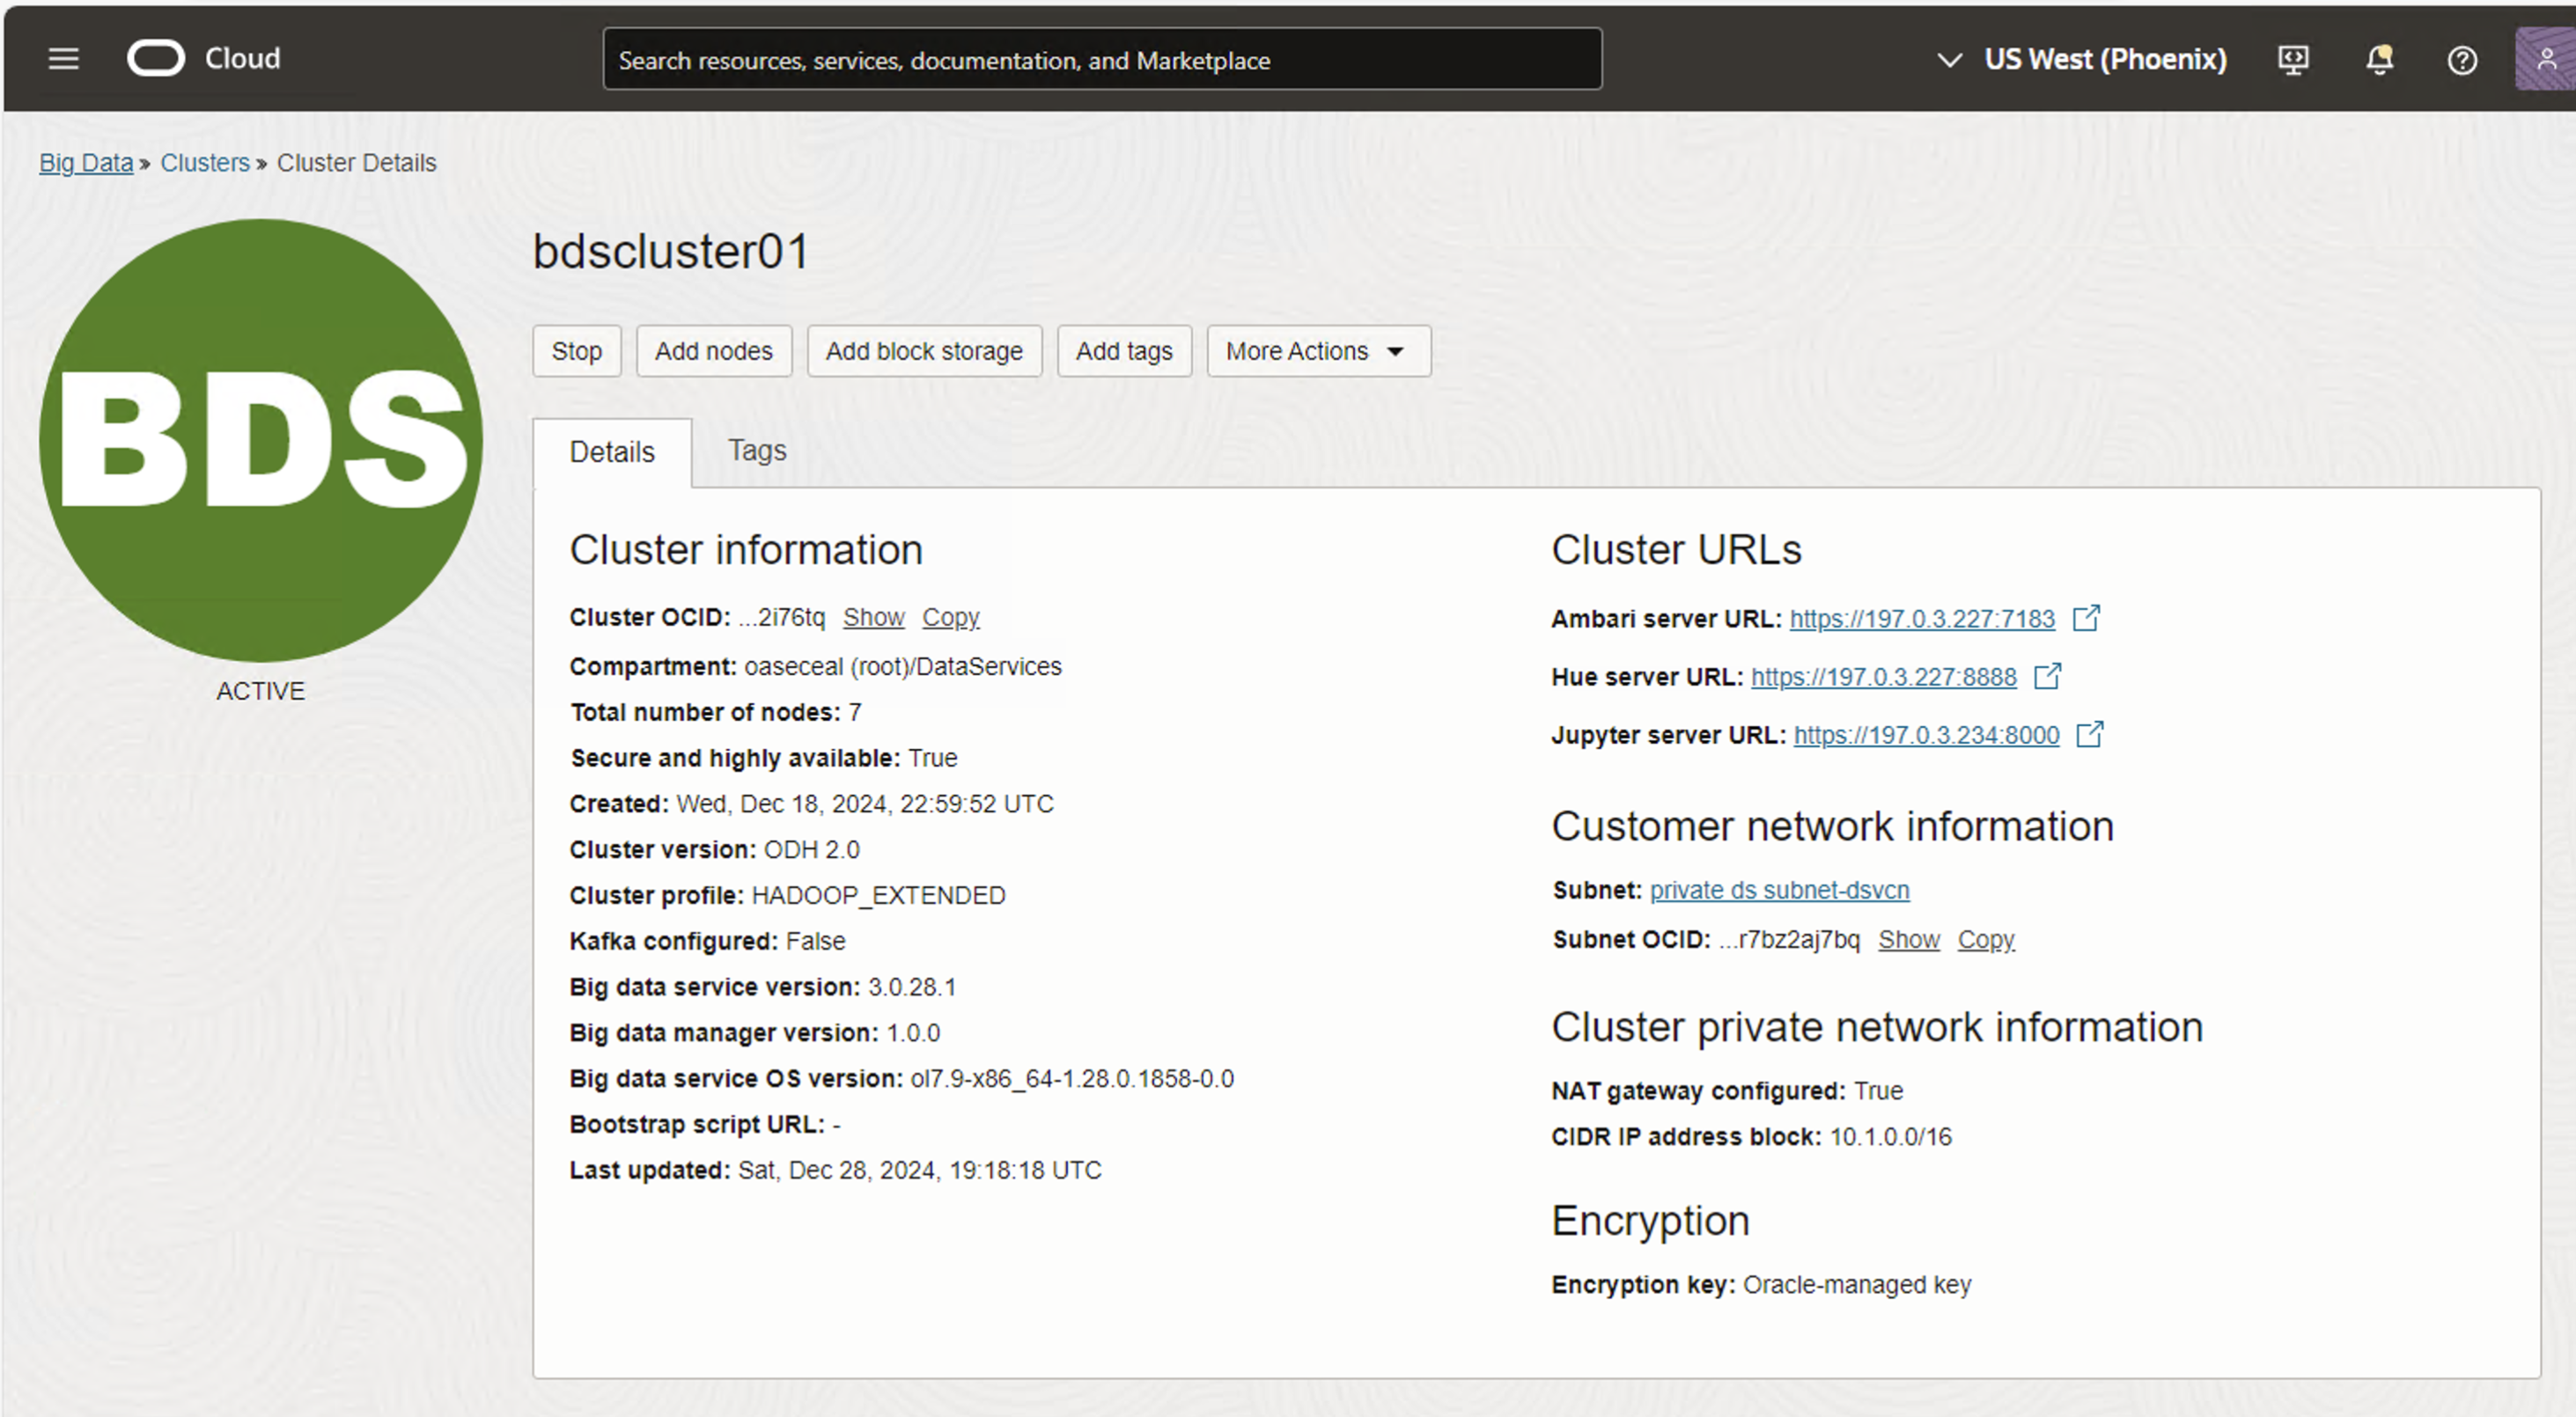Focus the resources search field
The image size is (2576, 1417).
coord(1101,60)
